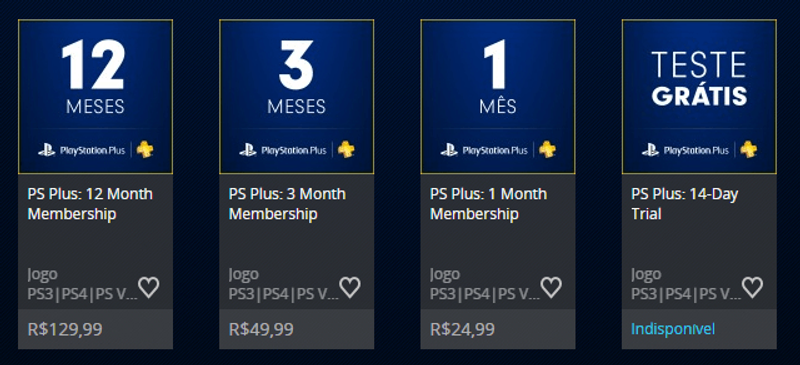Toggle heart icon on 14-Day Trial card
The image size is (800, 365).
(752, 287)
